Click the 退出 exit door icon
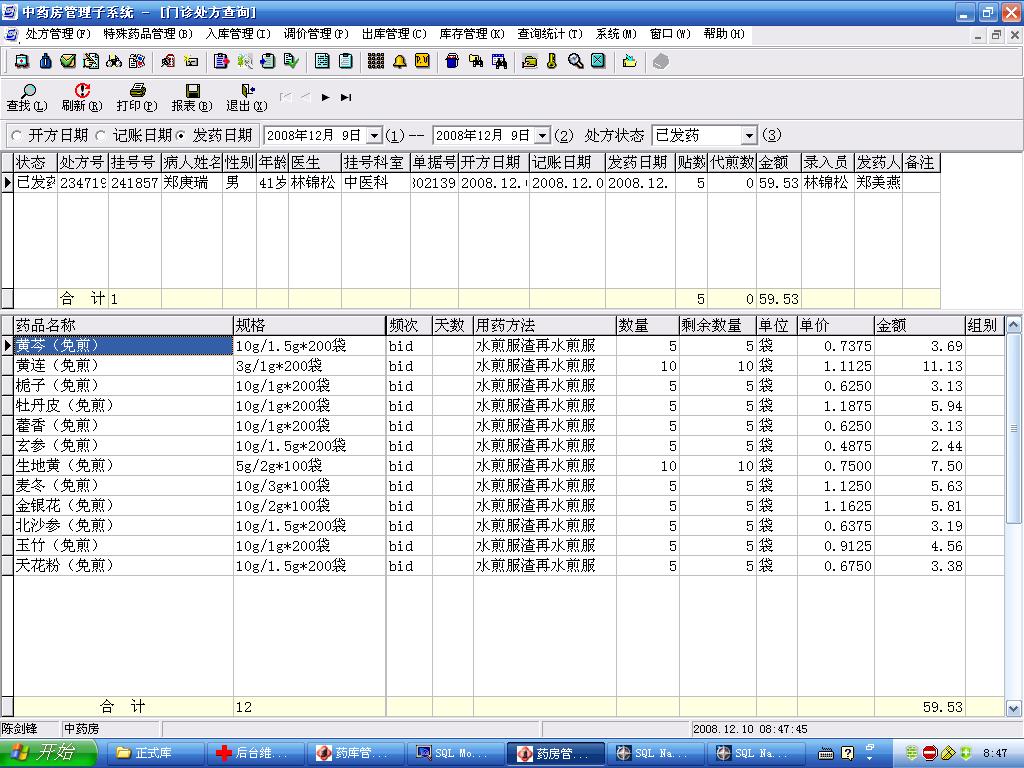The height and width of the screenshot is (768, 1024). 247,91
